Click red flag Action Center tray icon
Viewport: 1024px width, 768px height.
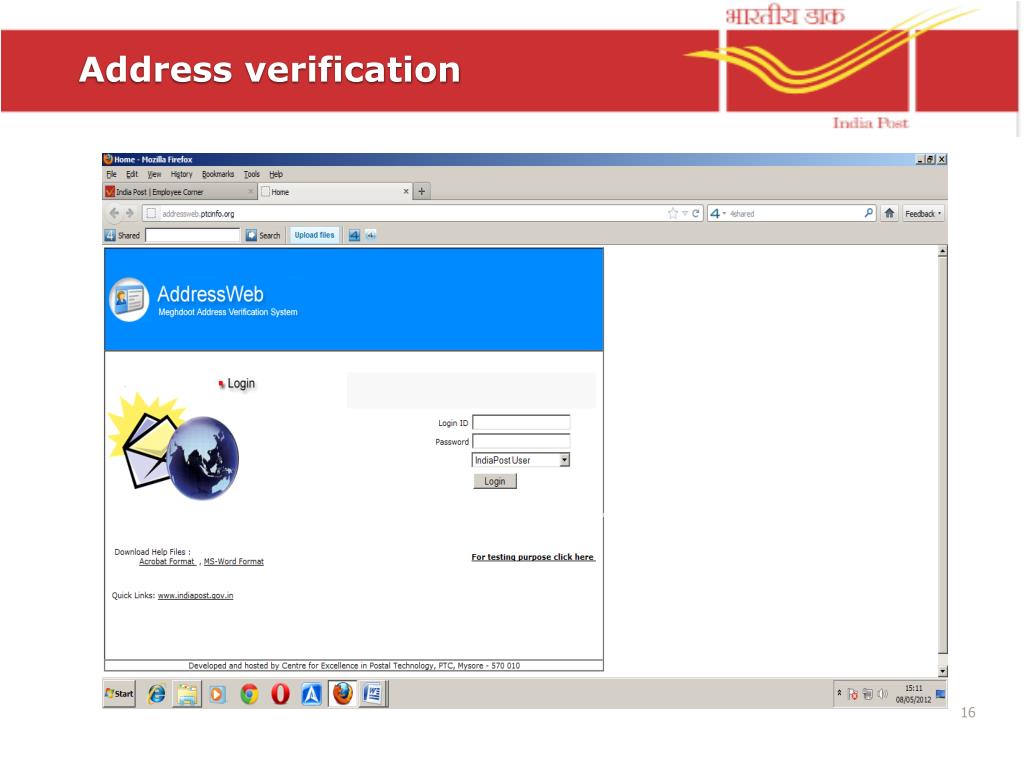pyautogui.click(x=852, y=694)
